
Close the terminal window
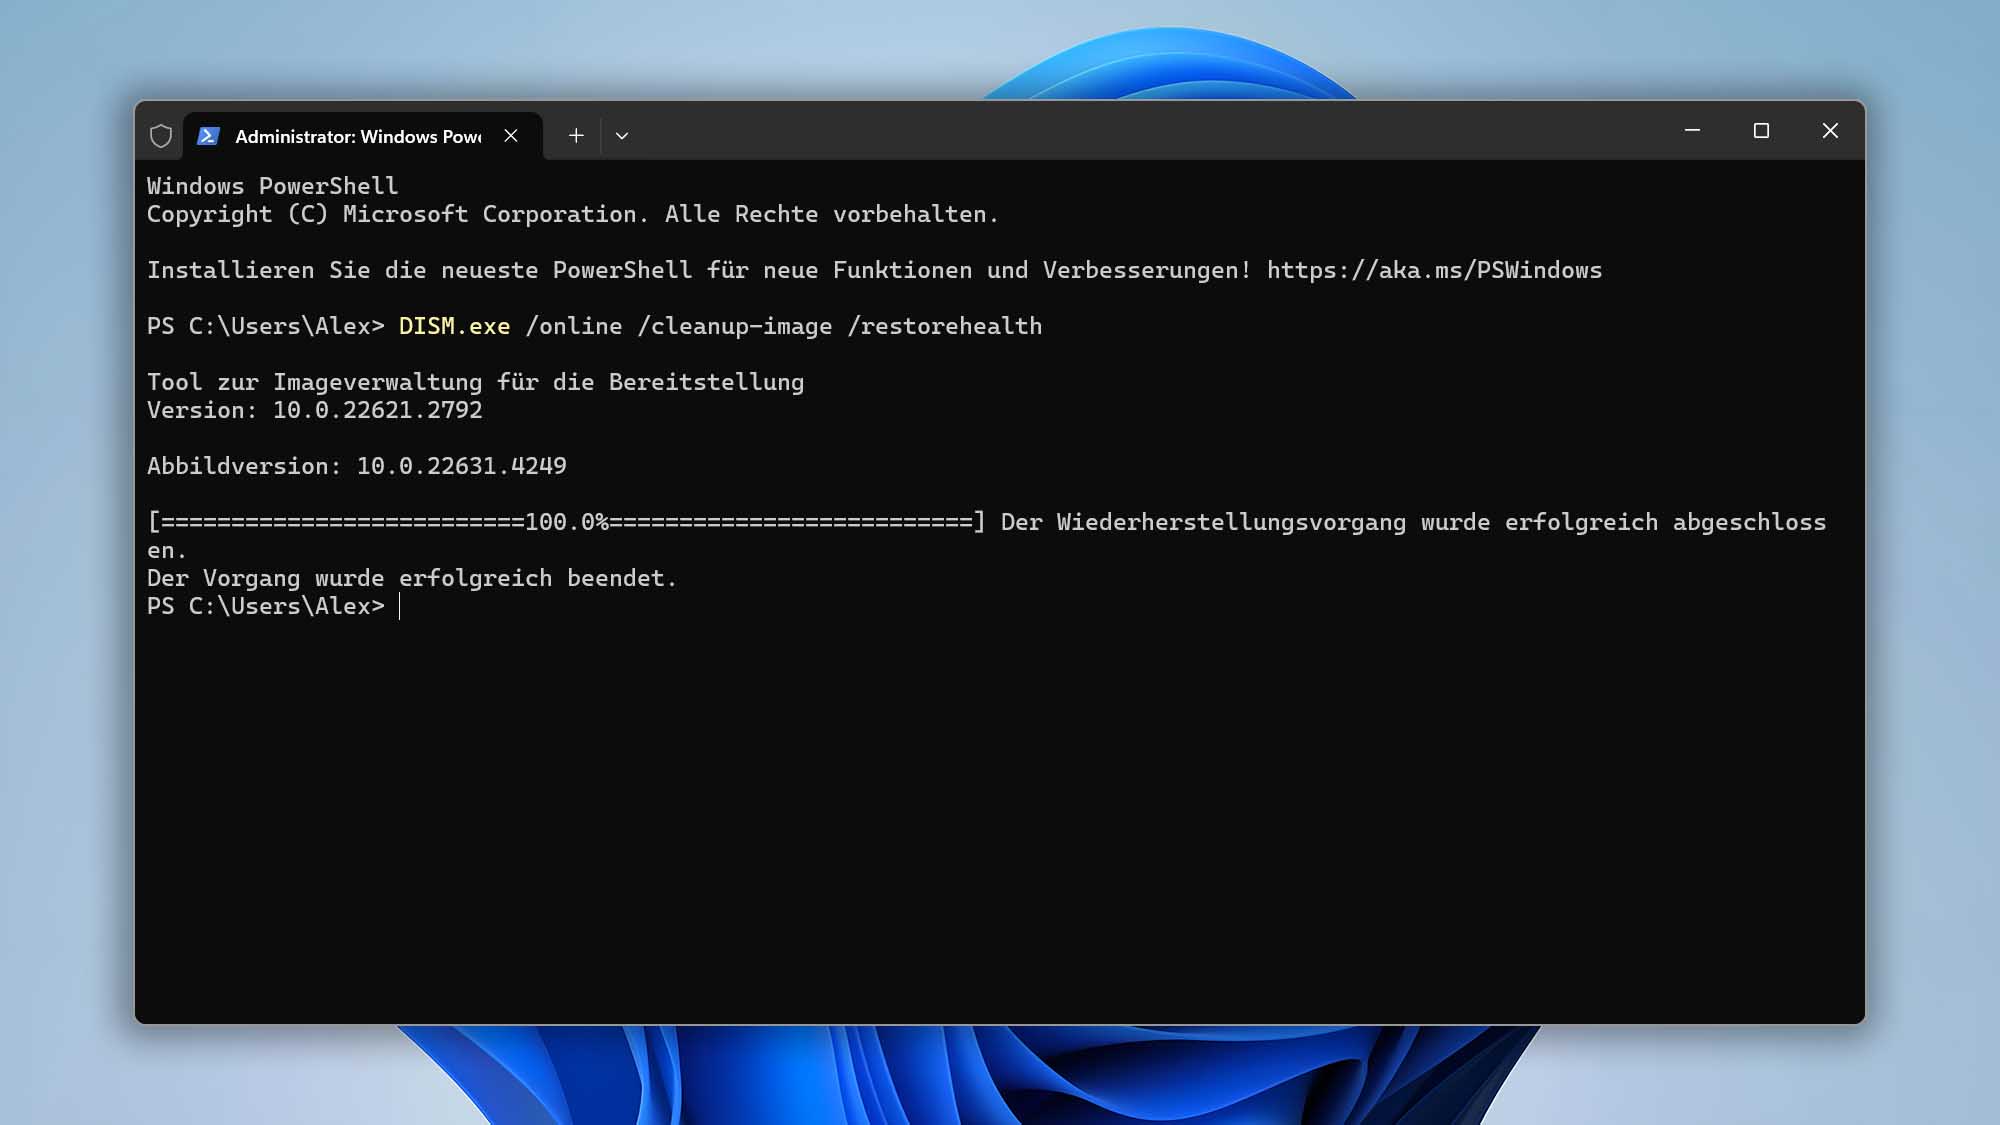pyautogui.click(x=1830, y=131)
